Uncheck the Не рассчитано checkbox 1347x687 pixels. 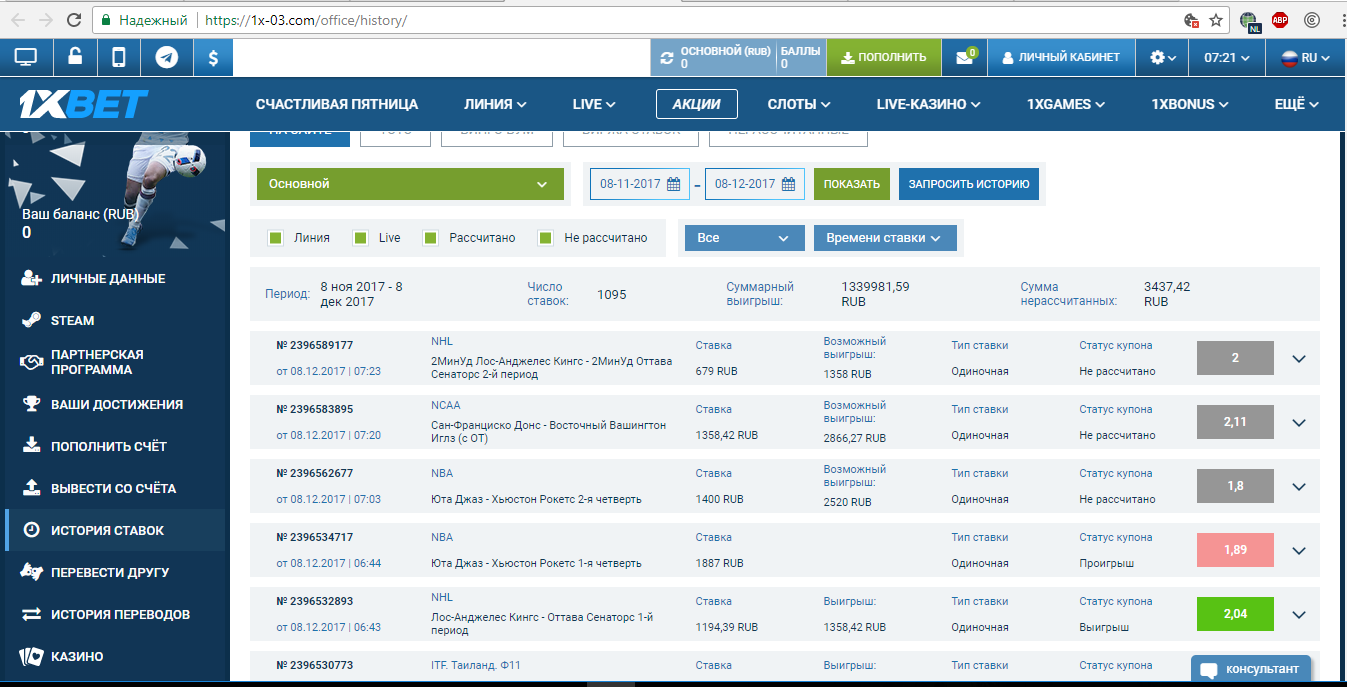pos(546,238)
